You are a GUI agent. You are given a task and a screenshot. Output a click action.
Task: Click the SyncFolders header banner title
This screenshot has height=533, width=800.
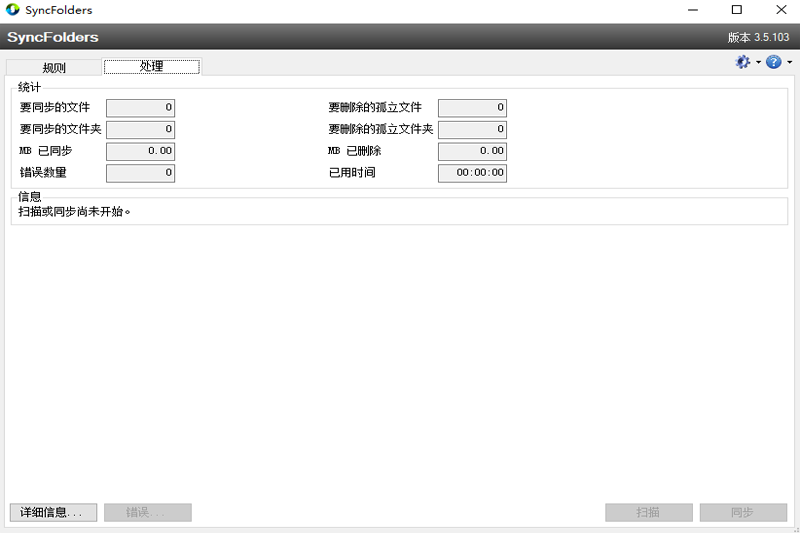coord(53,37)
